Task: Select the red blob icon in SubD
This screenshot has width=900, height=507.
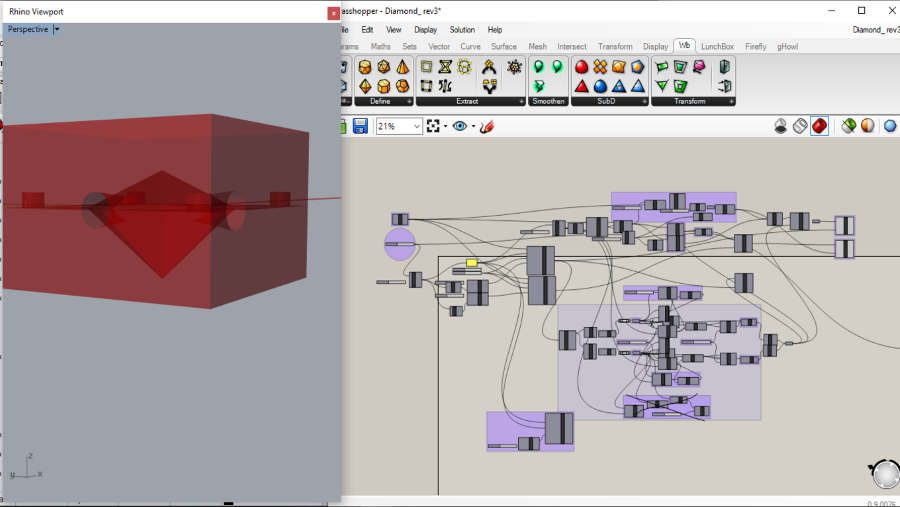Action: point(581,67)
